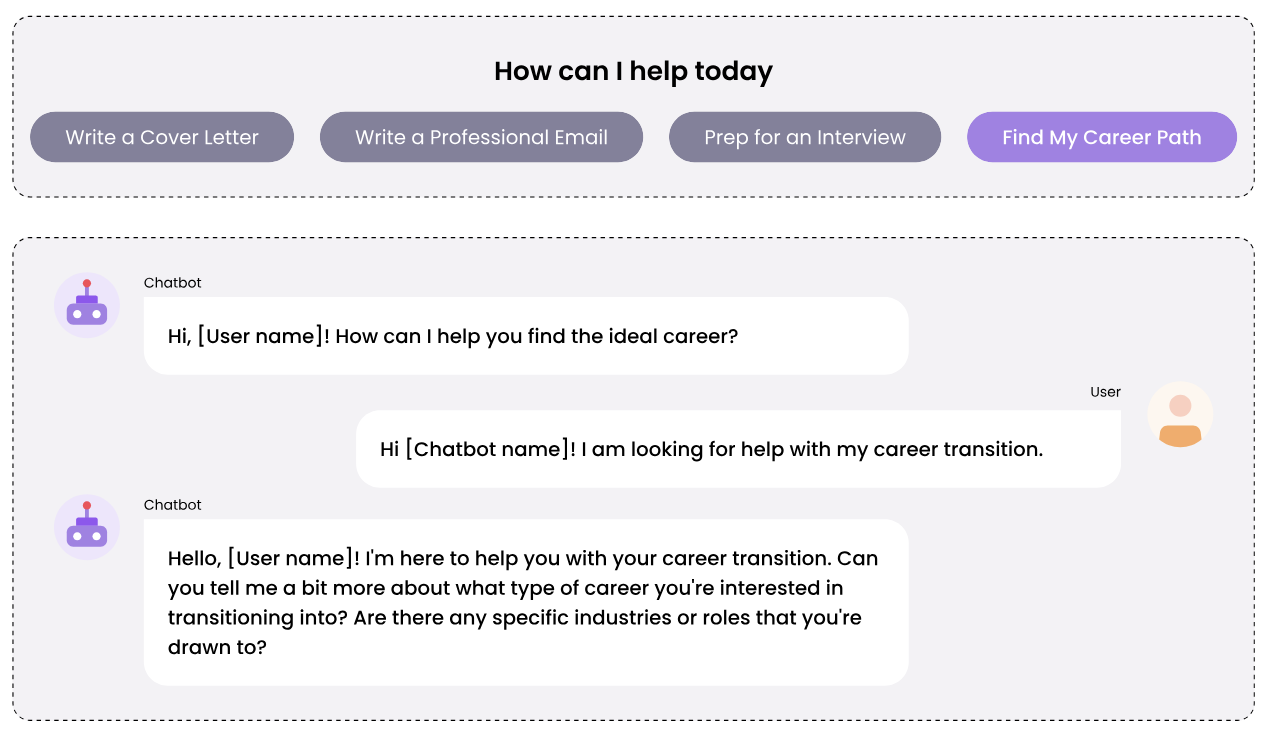
Task: Click the Write a Cover Letter button
Action: click(x=162, y=137)
